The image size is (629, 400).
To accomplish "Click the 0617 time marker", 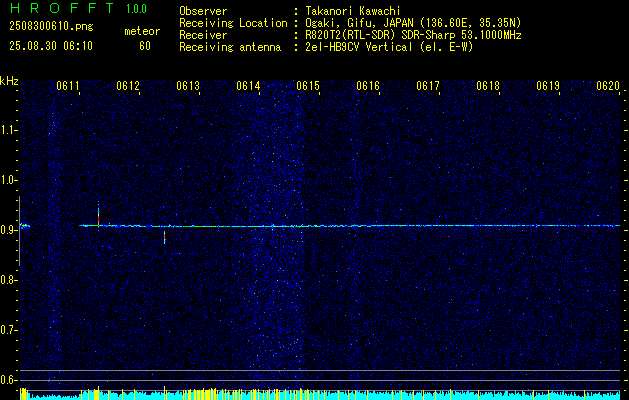I will (x=428, y=86).
